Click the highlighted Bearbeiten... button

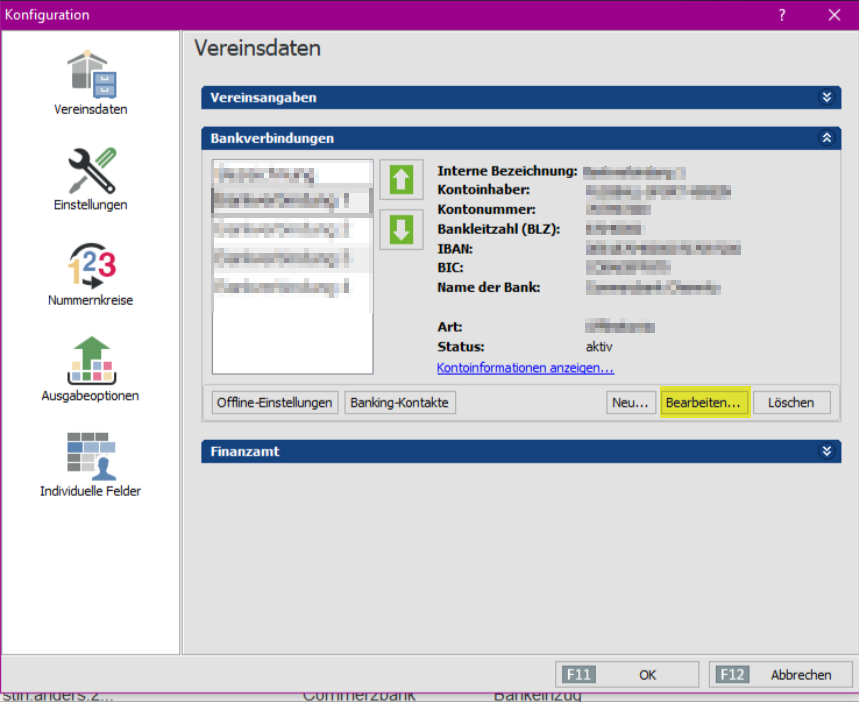pos(704,402)
